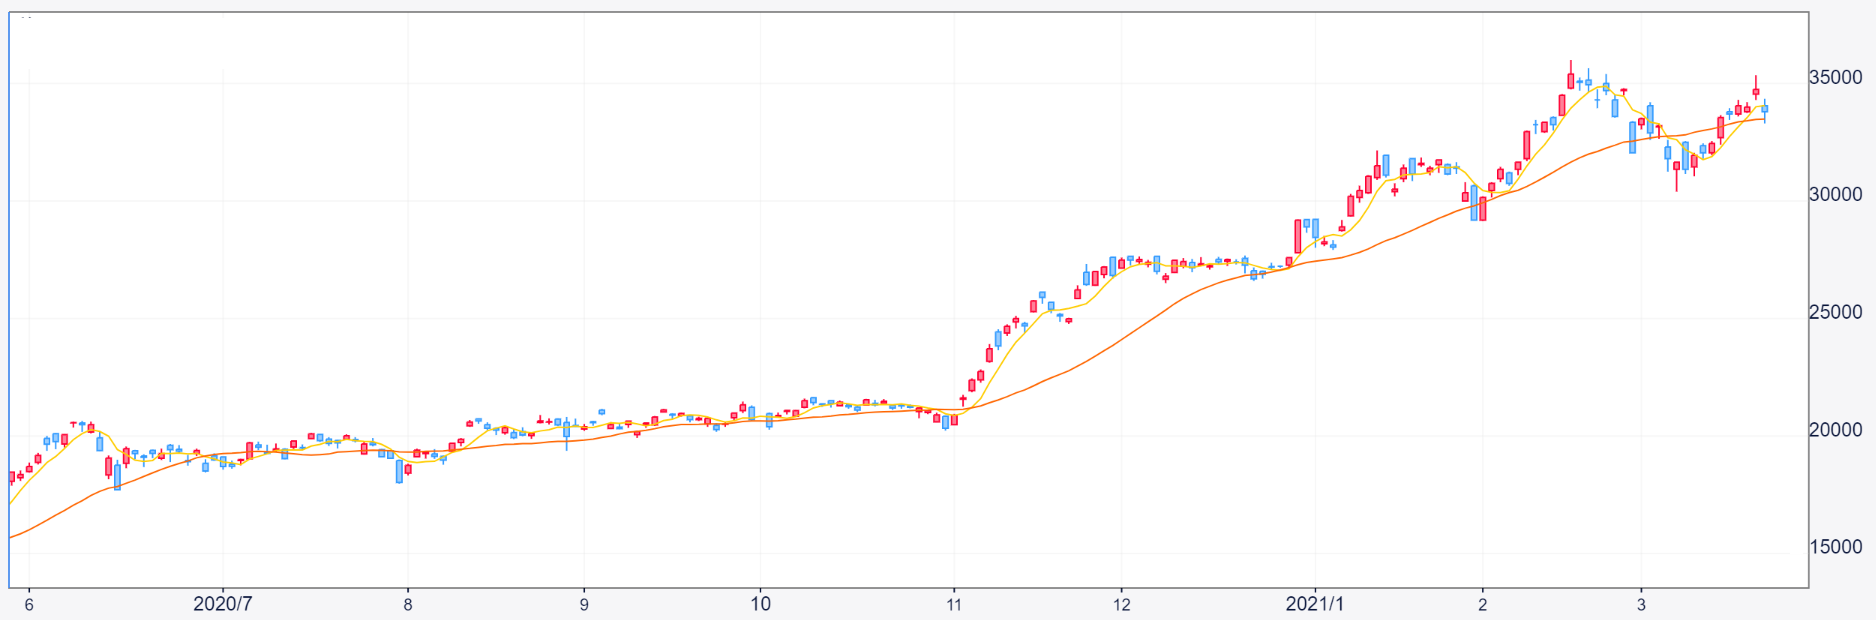Screen dimensions: 1876x620
Task: Click the 15000 price axis label
Action: pos(1835,547)
